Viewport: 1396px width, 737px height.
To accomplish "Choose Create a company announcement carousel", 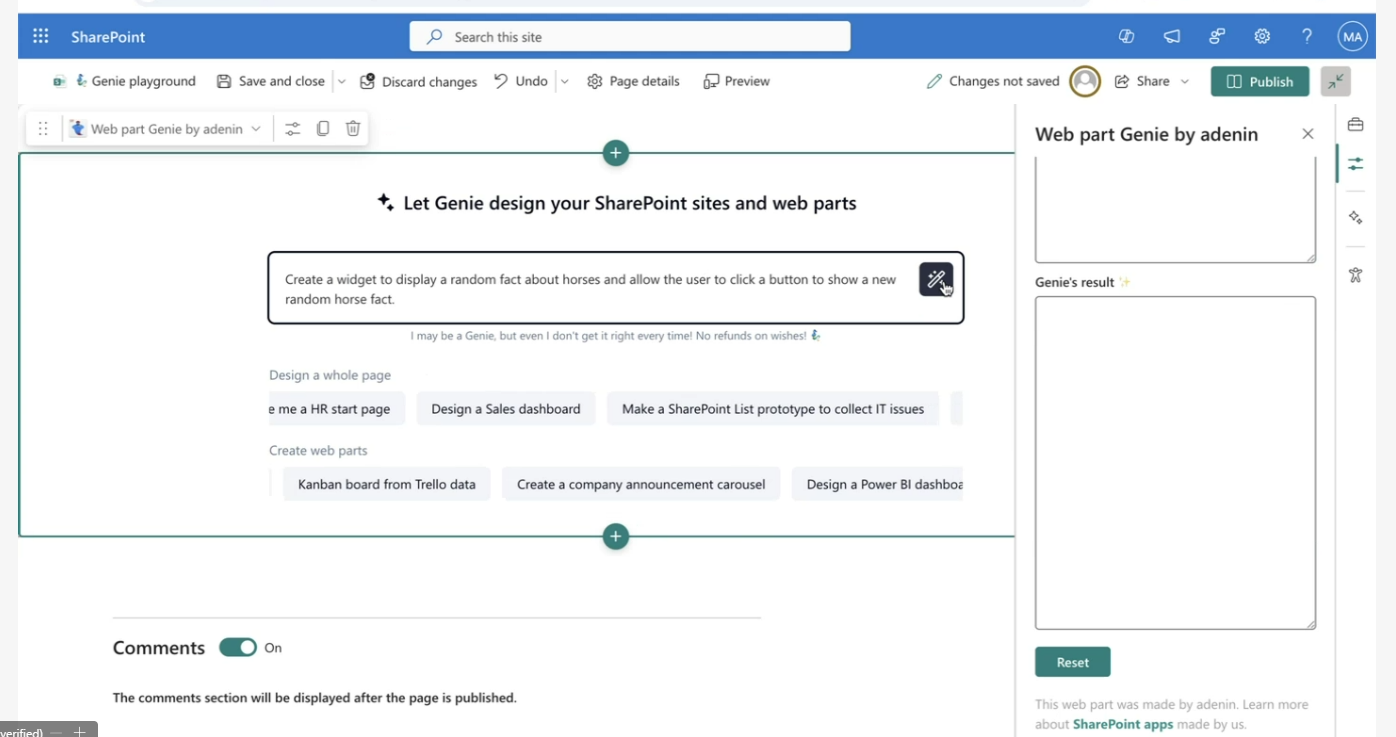I will pyautogui.click(x=641, y=484).
